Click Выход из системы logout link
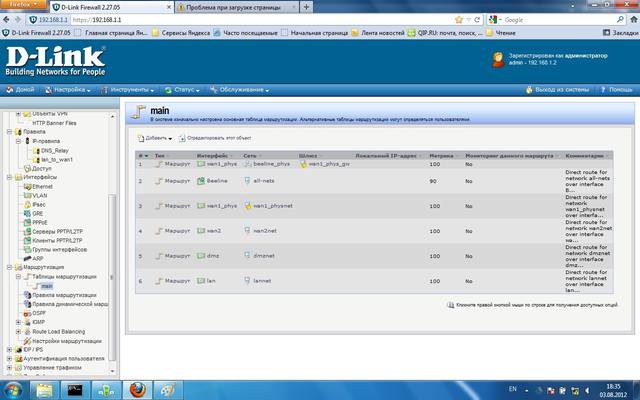This screenshot has width=640, height=400. pyautogui.click(x=558, y=89)
